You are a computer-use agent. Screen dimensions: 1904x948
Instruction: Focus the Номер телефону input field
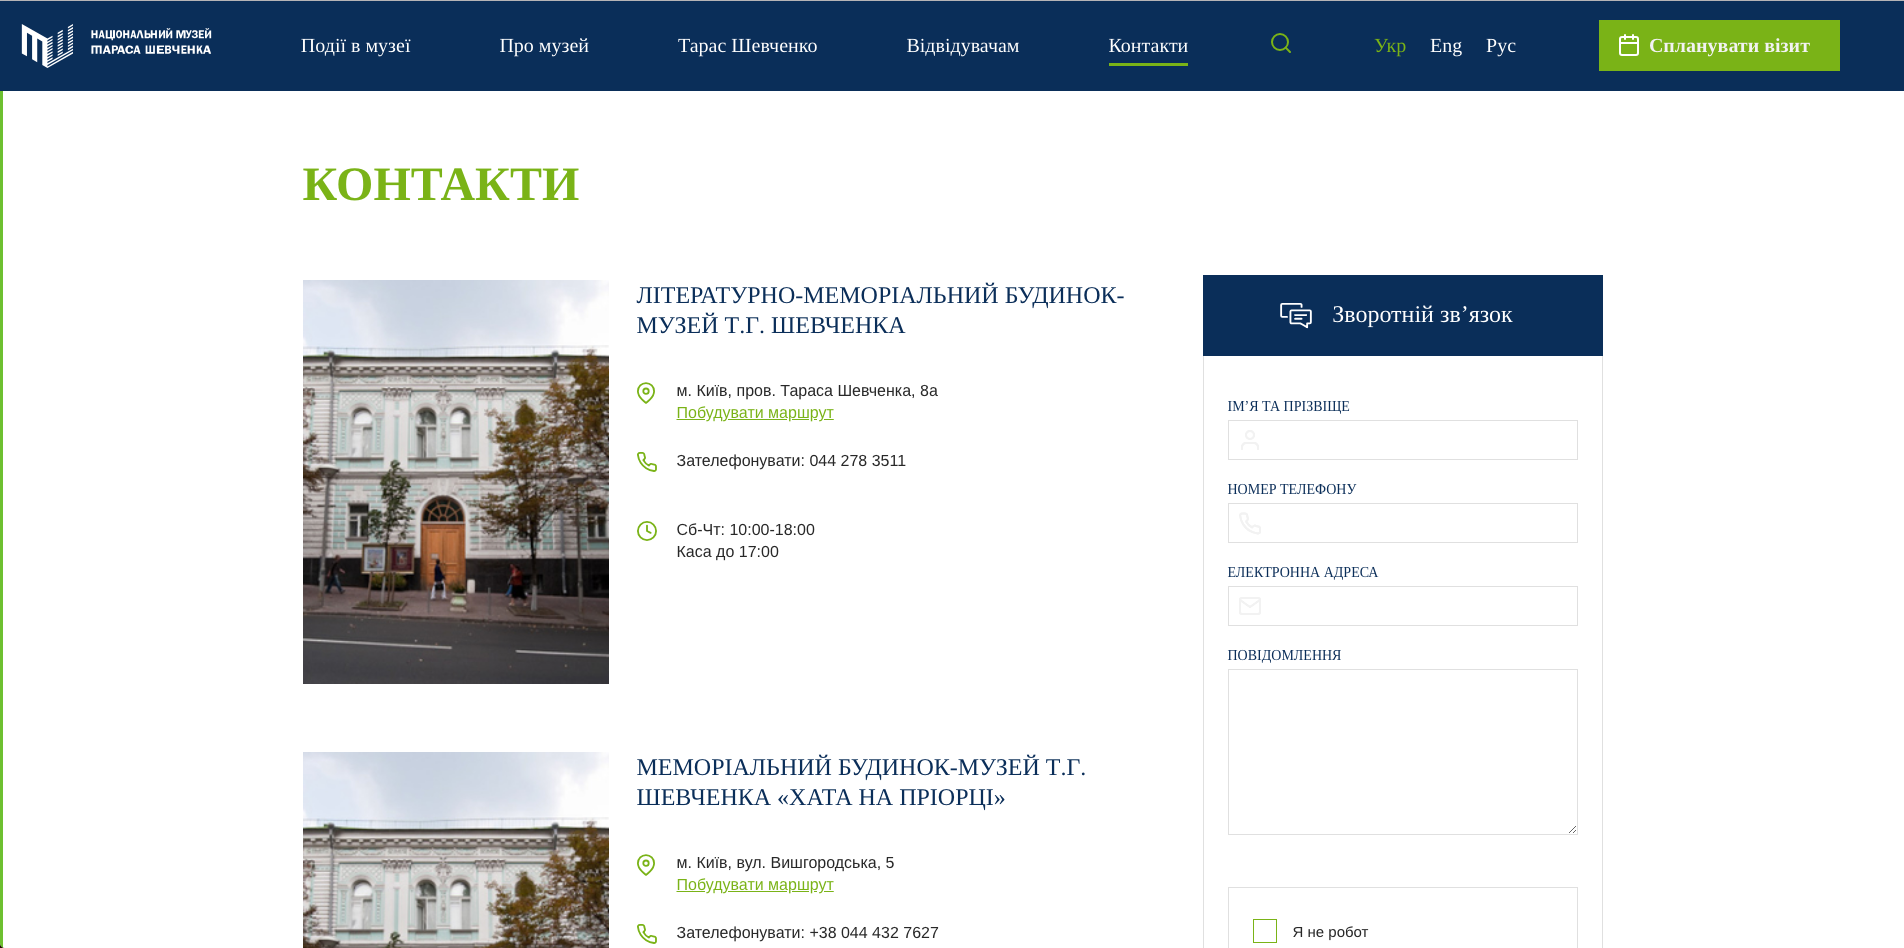(1403, 523)
